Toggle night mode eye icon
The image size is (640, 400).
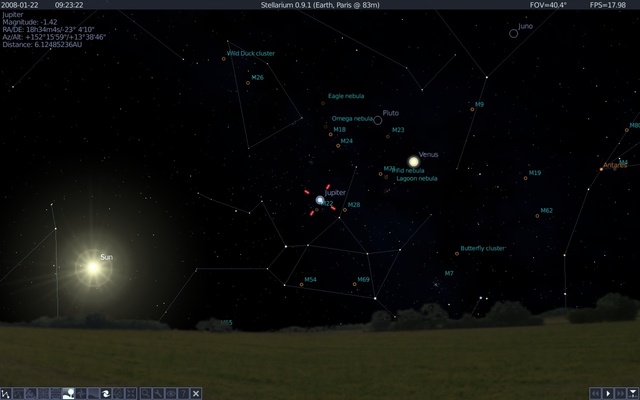pyautogui.click(x=171, y=393)
